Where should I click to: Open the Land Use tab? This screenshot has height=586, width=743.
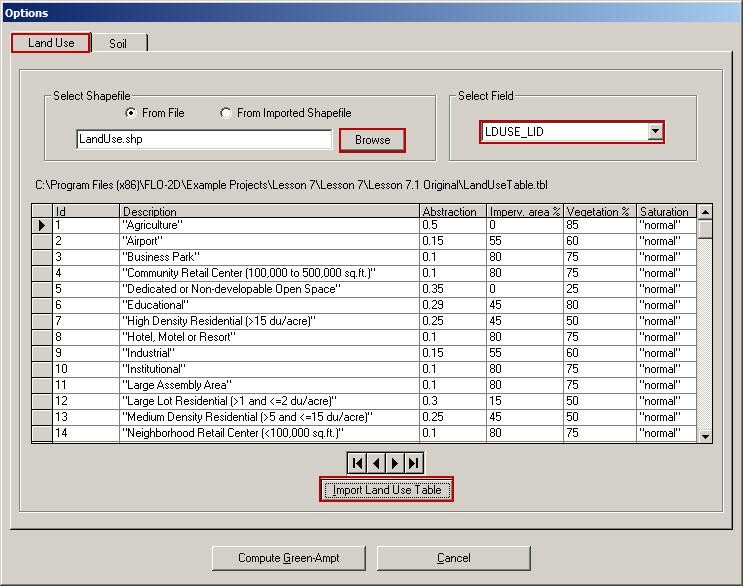coord(51,43)
